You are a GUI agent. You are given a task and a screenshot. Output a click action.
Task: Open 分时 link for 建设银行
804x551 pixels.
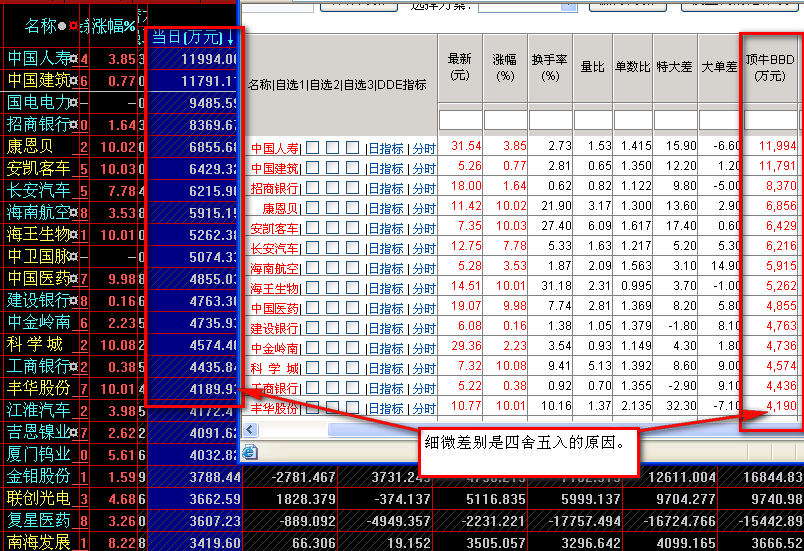tap(424, 329)
